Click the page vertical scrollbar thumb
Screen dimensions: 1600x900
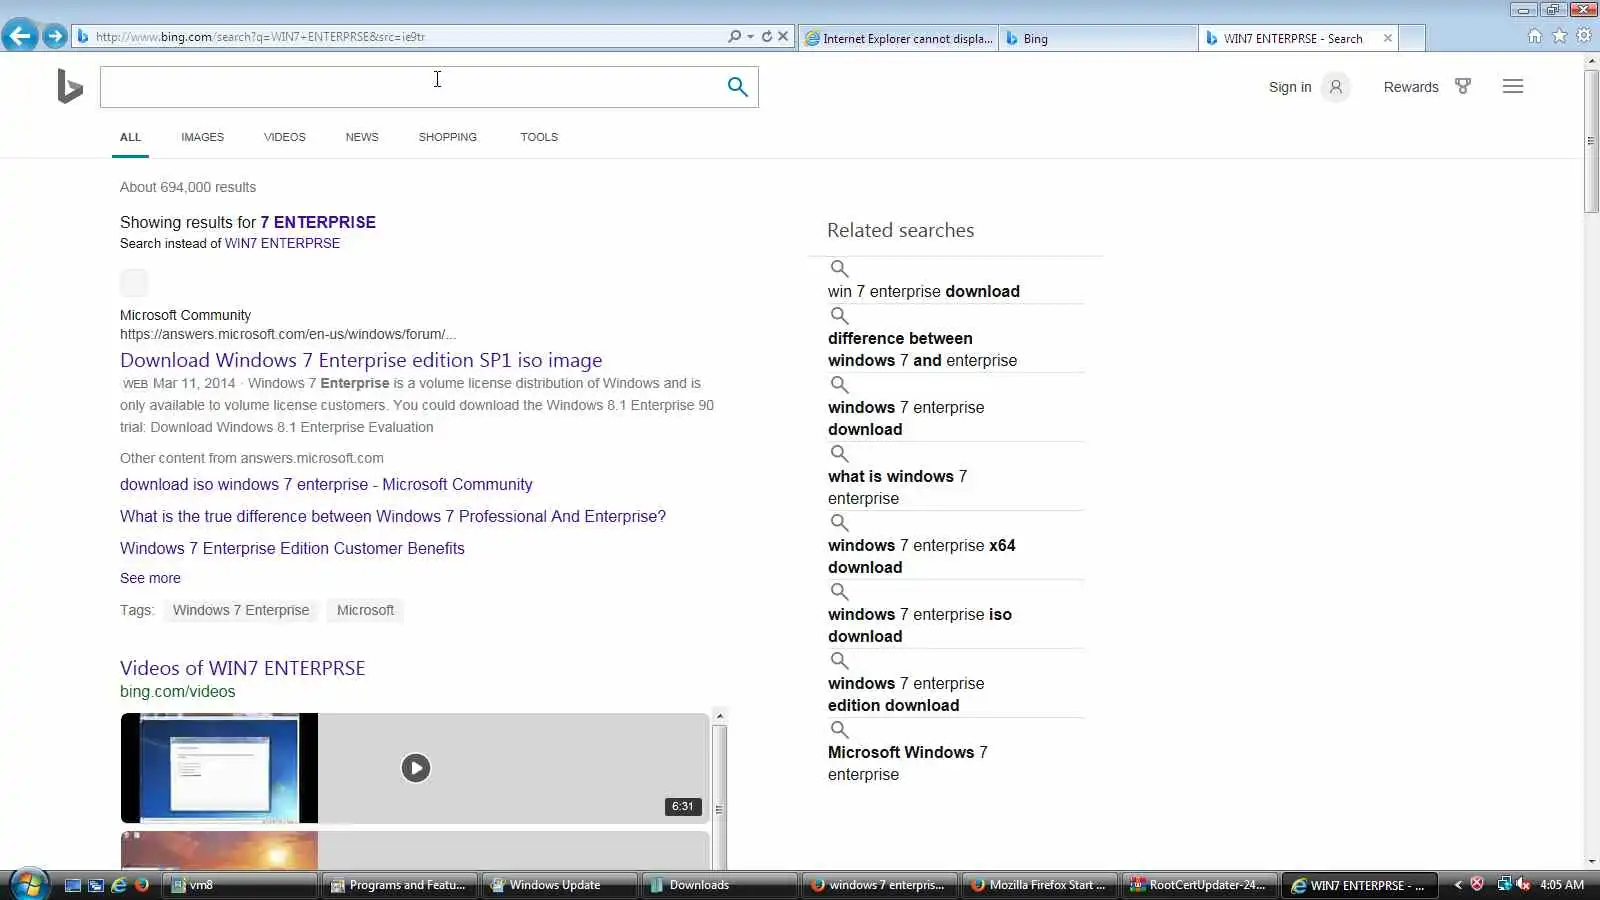point(1591,140)
